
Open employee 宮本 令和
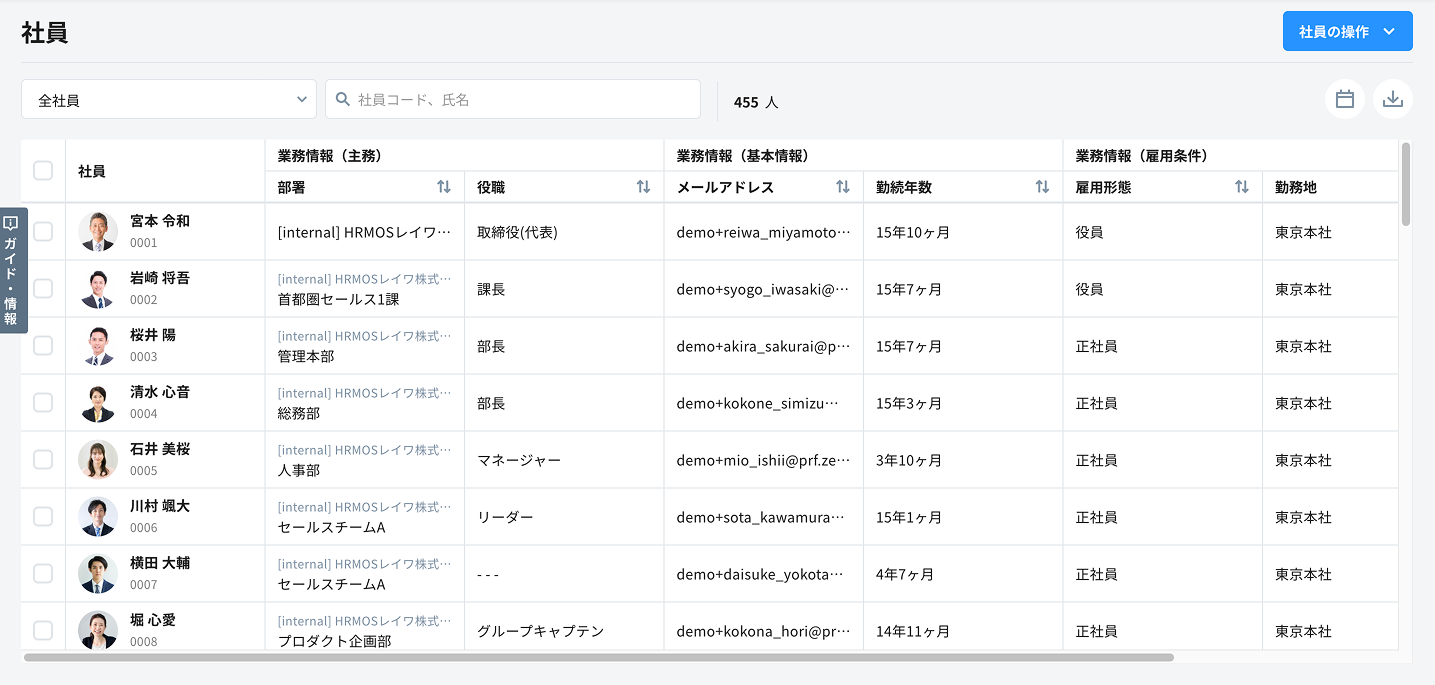click(x=160, y=221)
